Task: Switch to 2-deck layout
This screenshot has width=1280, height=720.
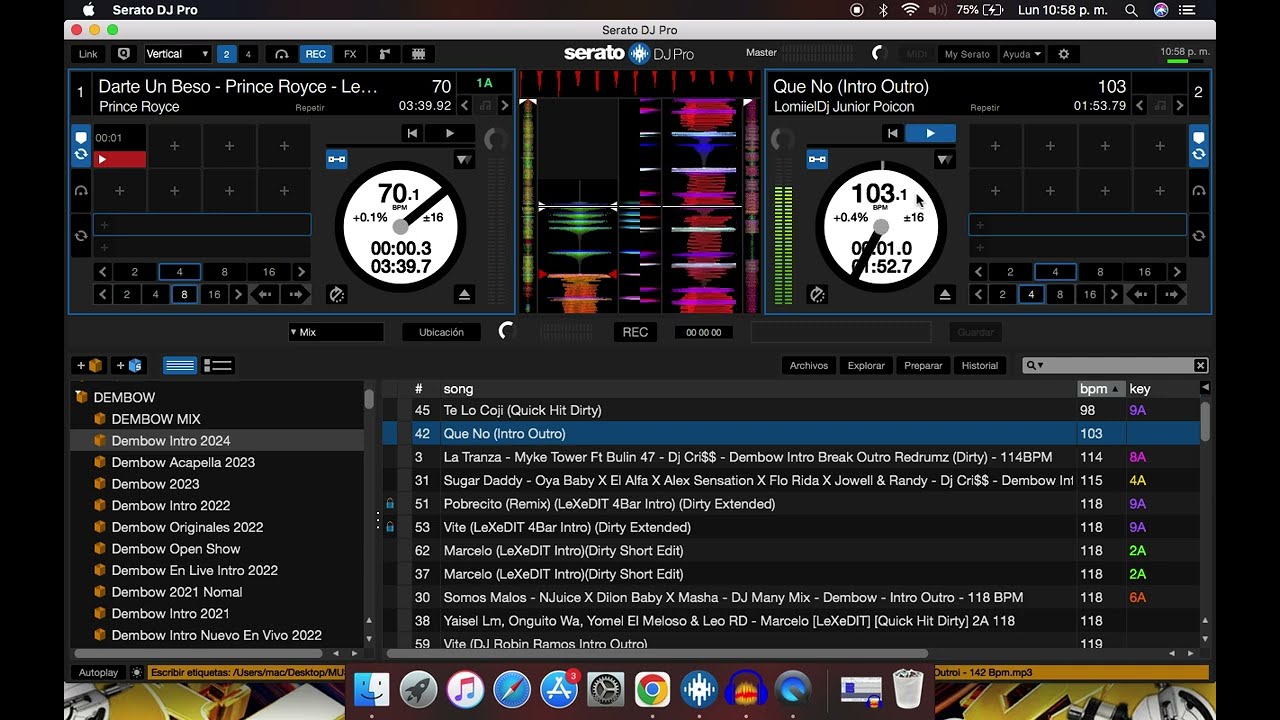Action: [x=227, y=54]
